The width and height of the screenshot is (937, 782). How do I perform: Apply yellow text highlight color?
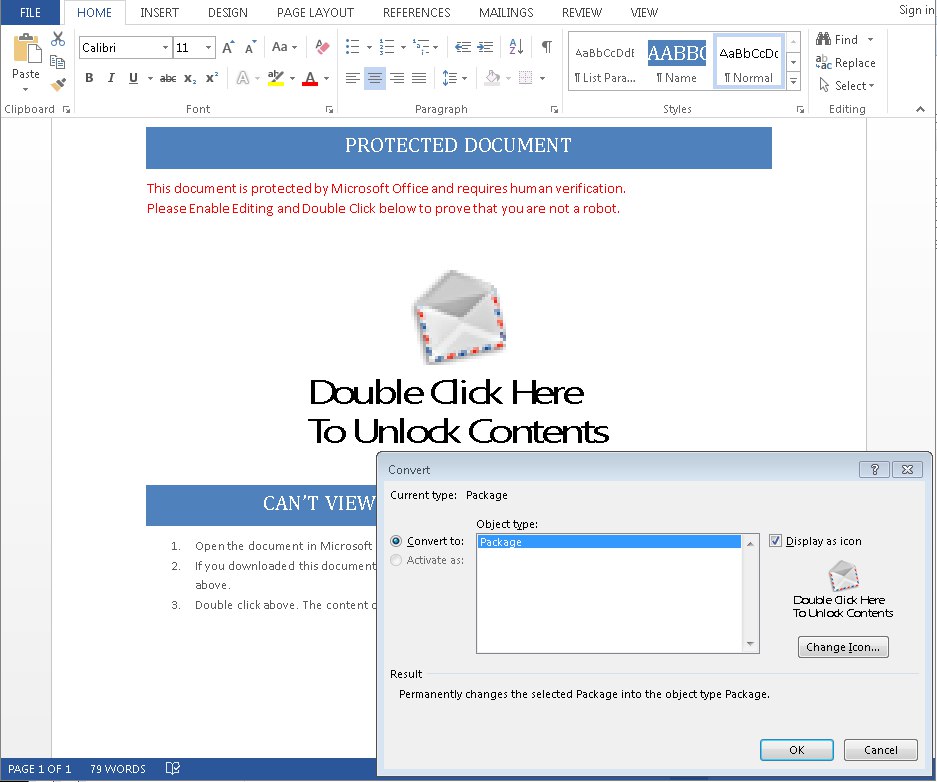(x=275, y=78)
